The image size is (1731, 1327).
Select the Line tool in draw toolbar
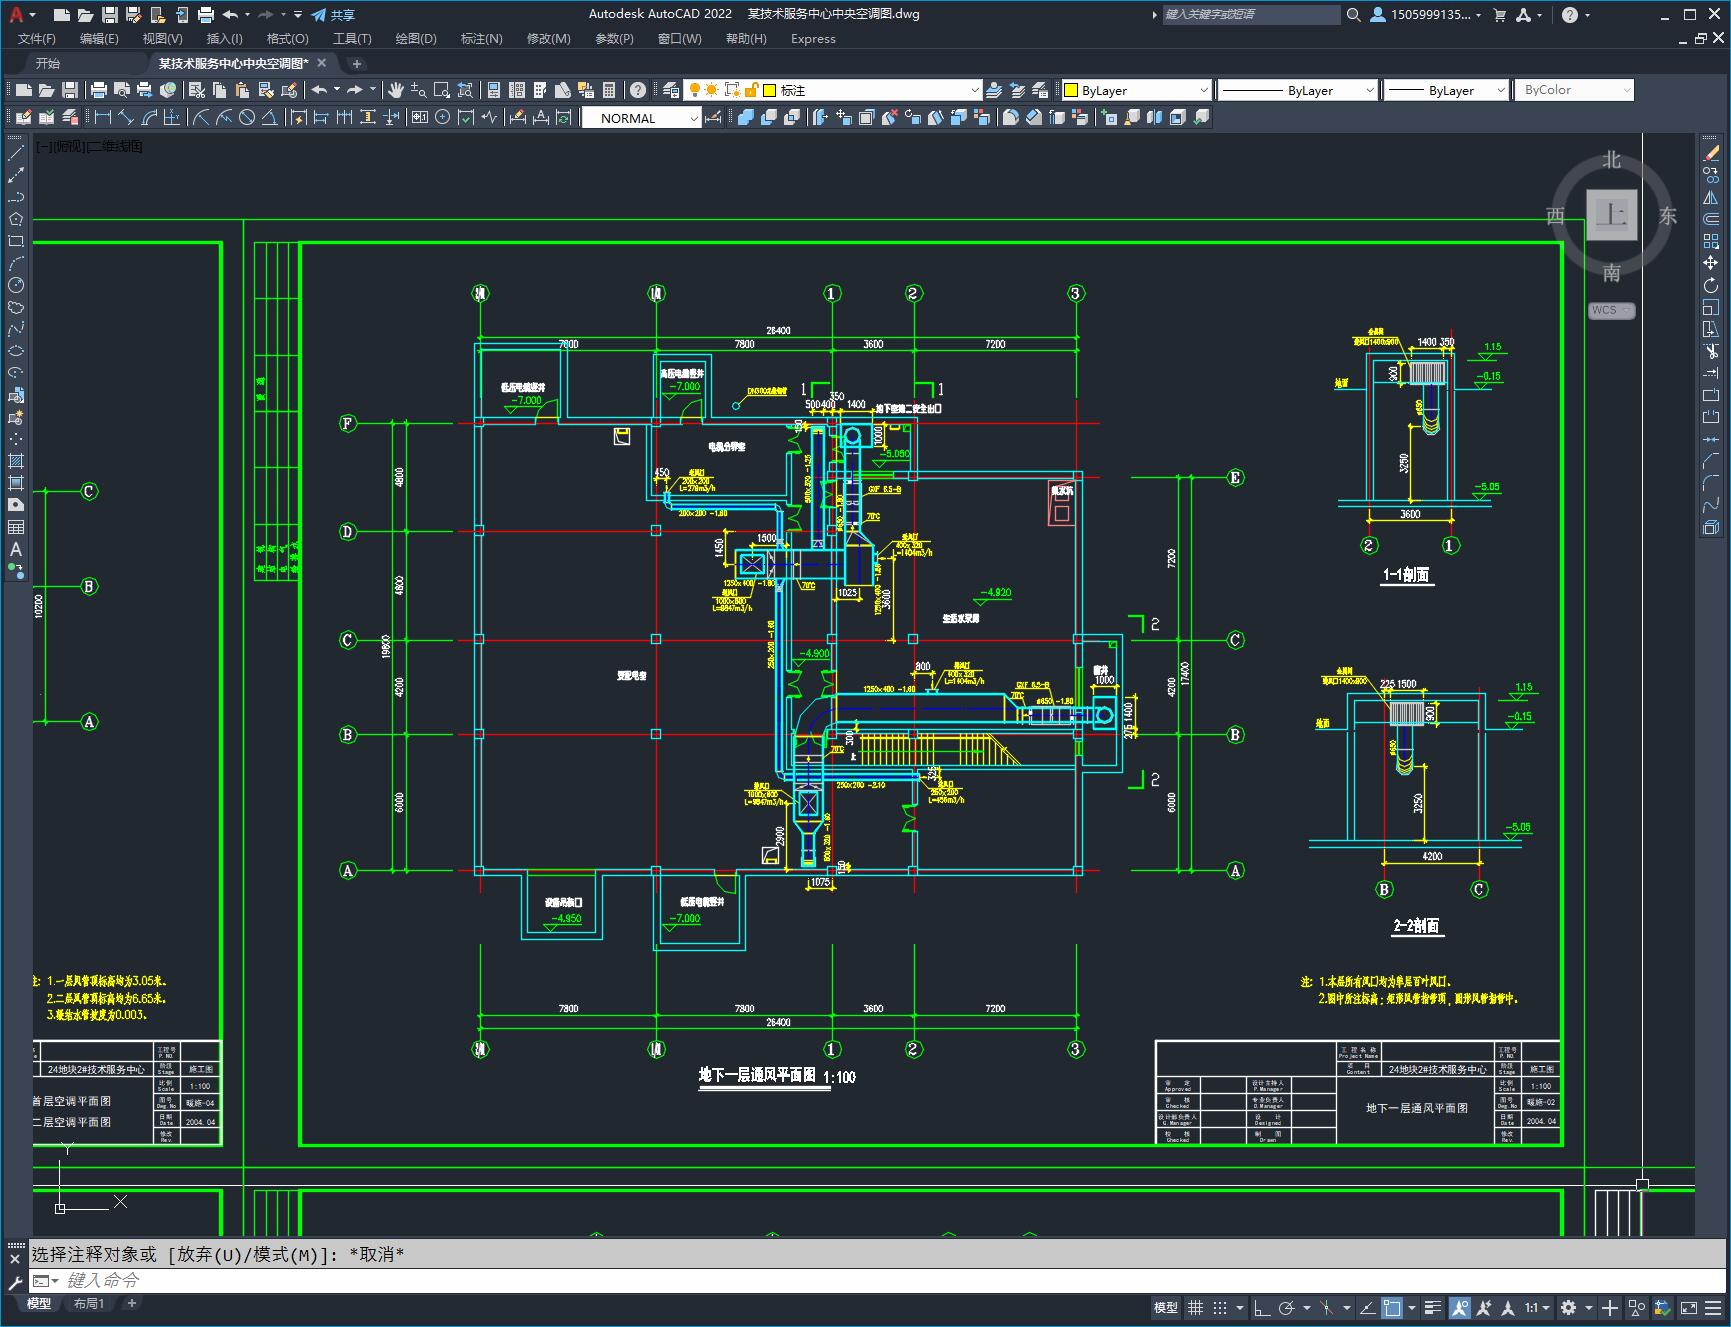(16, 154)
